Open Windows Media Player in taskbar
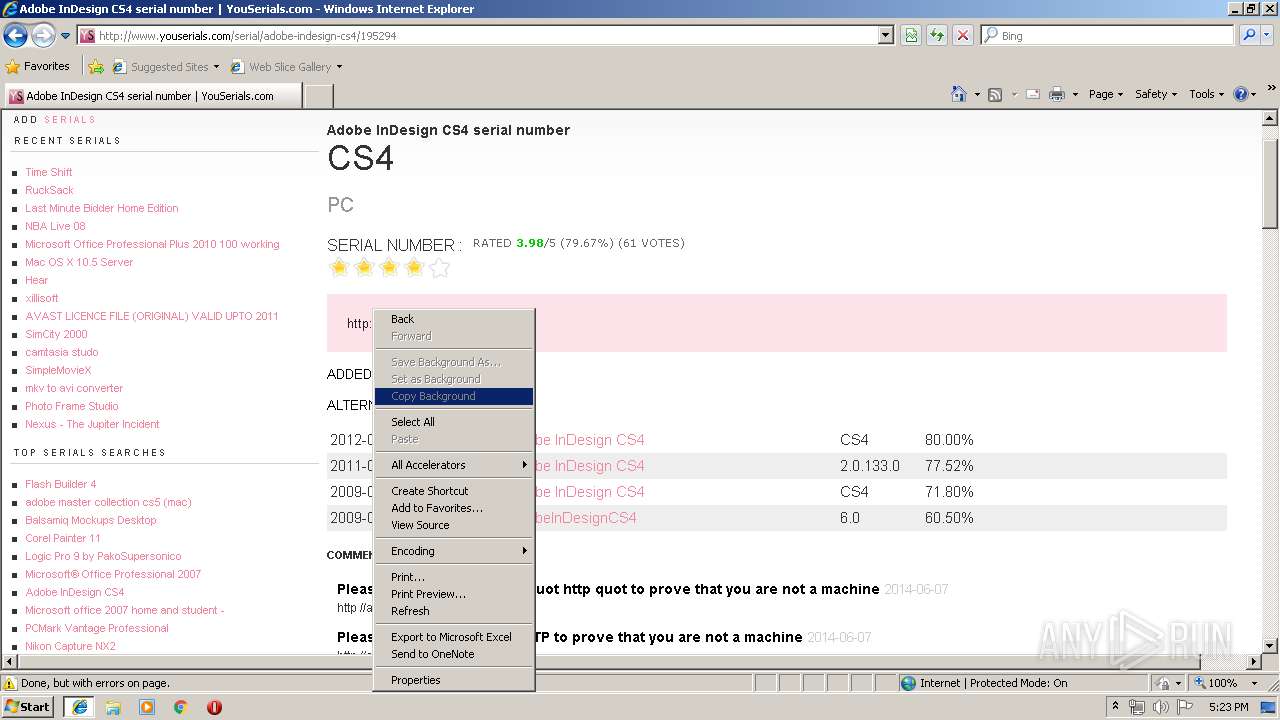 (147, 707)
